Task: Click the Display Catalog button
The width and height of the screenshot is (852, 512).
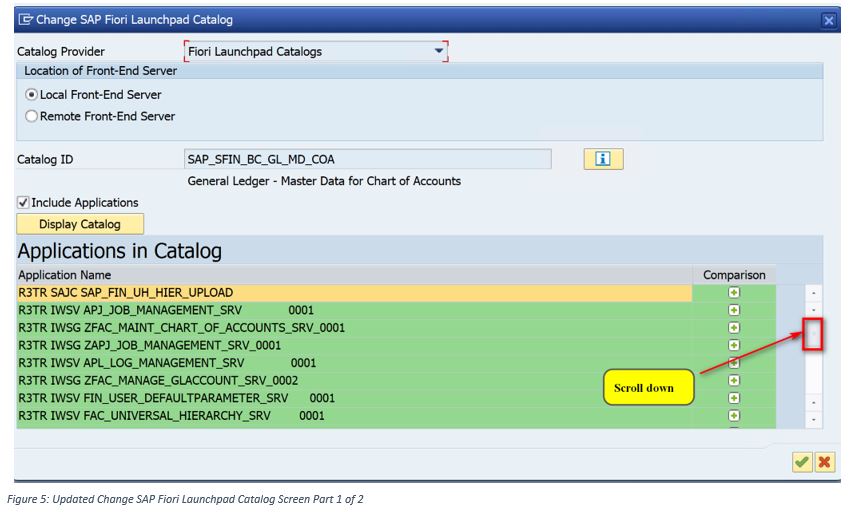Action: (x=80, y=224)
